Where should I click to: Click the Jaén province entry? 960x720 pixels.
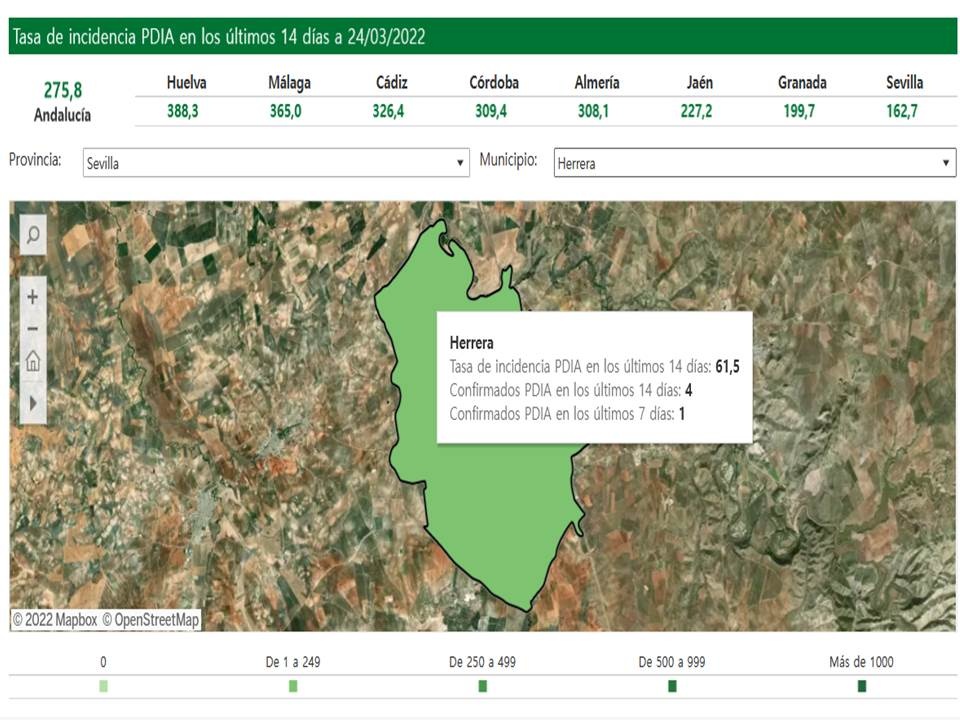[699, 83]
